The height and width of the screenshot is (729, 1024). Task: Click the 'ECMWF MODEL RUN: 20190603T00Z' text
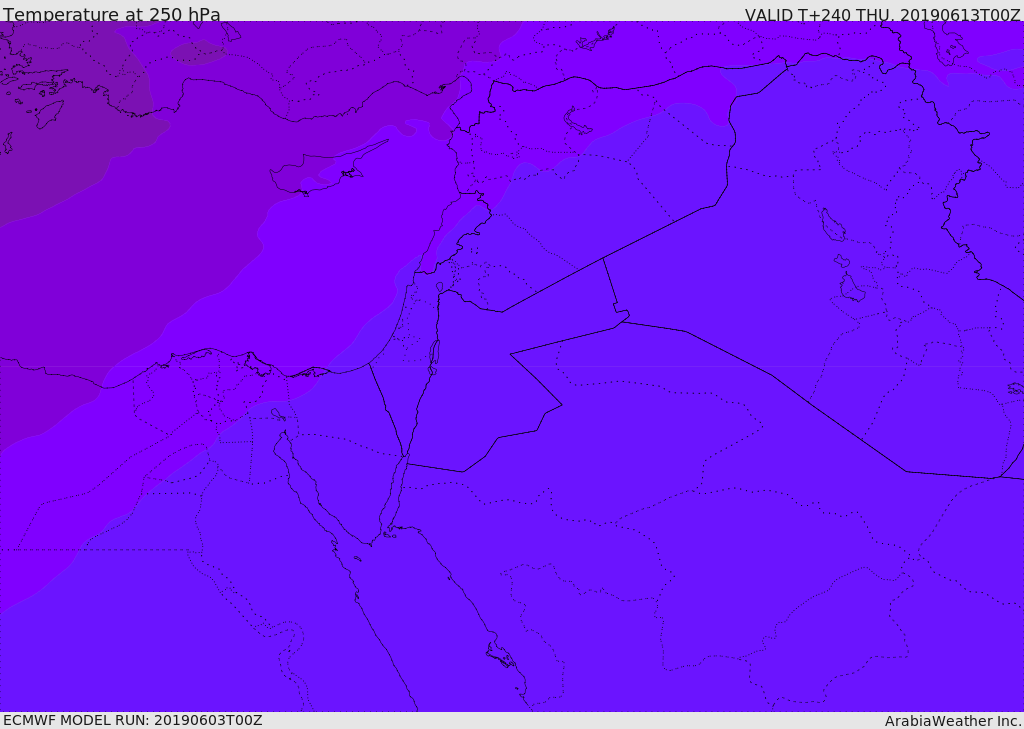(133, 720)
